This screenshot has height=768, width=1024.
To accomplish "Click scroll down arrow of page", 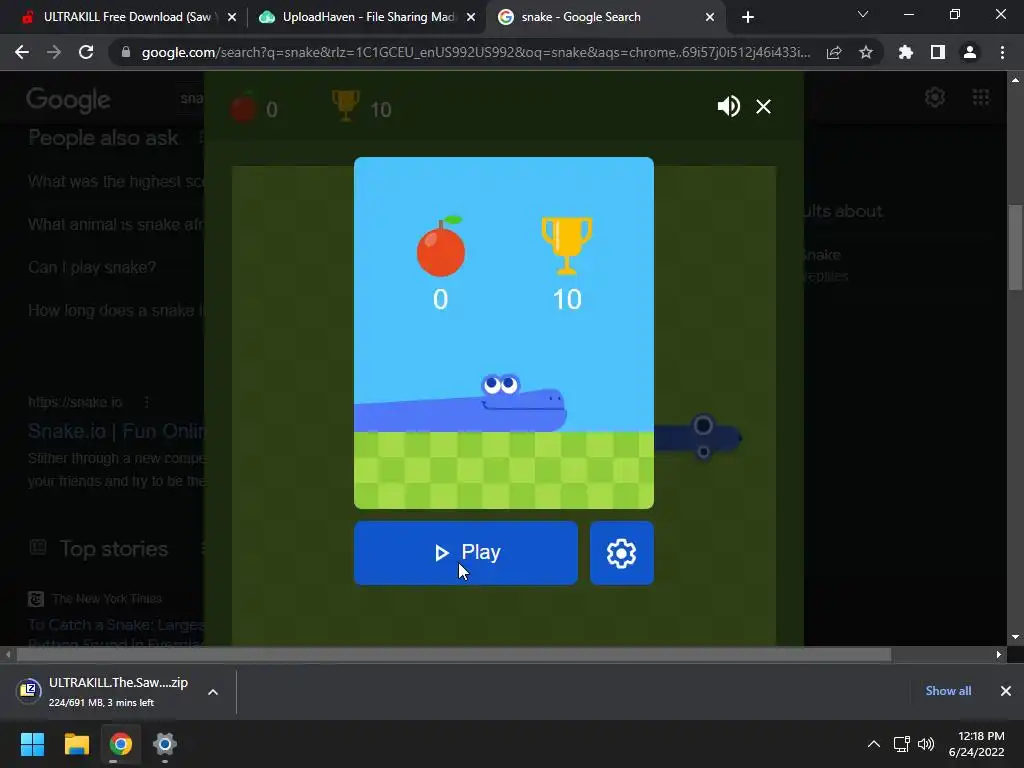I will pyautogui.click(x=1015, y=637).
